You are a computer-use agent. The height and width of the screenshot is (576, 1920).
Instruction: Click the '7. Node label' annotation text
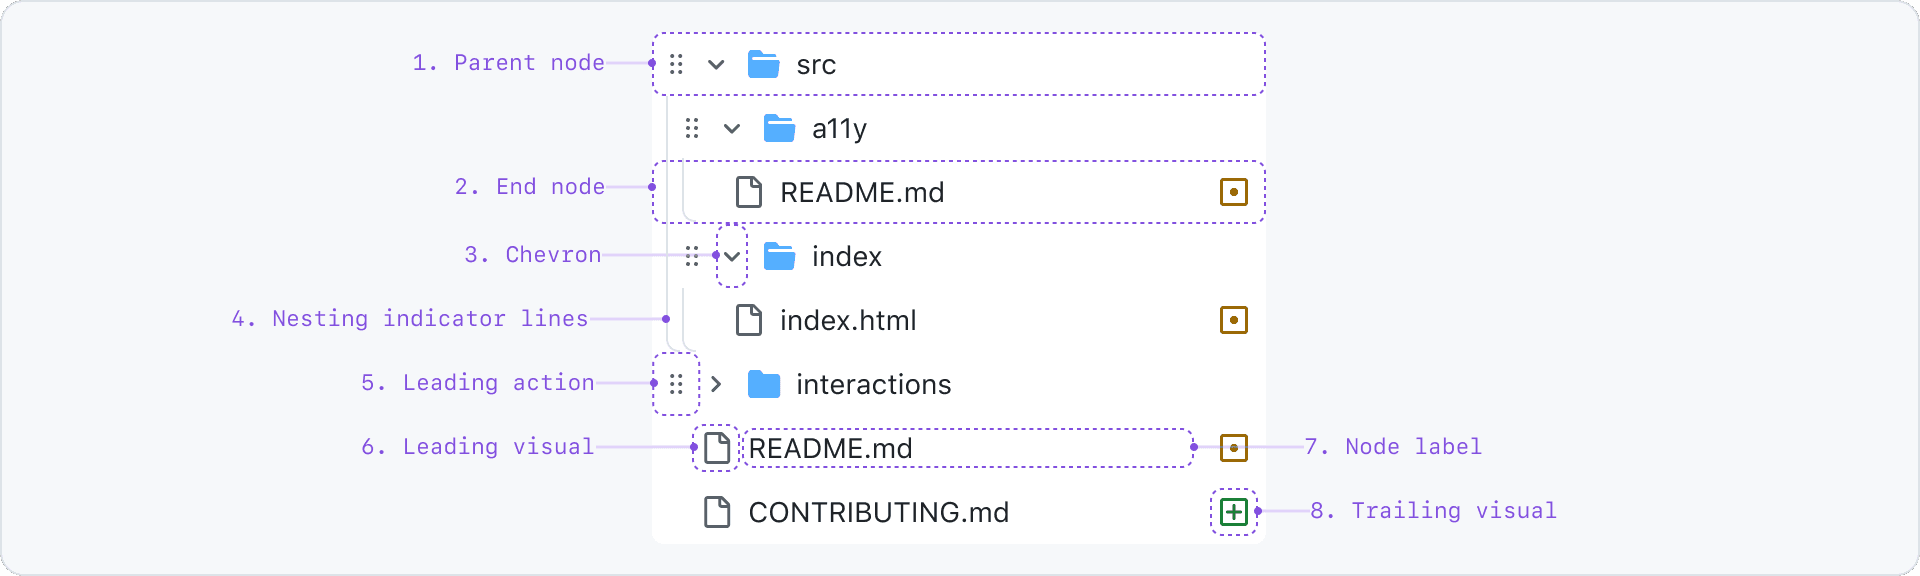(1393, 447)
